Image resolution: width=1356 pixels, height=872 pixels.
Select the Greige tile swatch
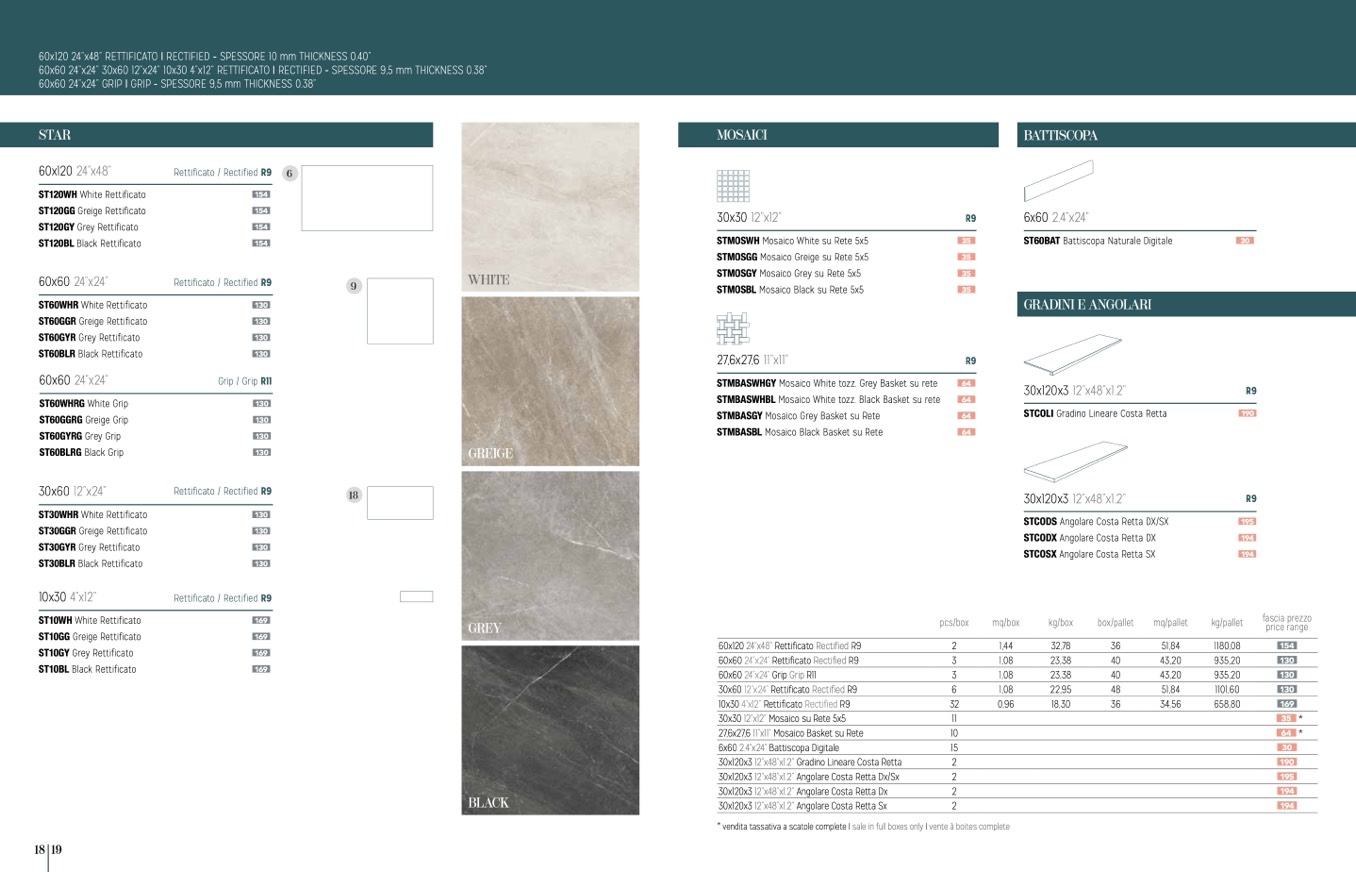click(x=550, y=381)
